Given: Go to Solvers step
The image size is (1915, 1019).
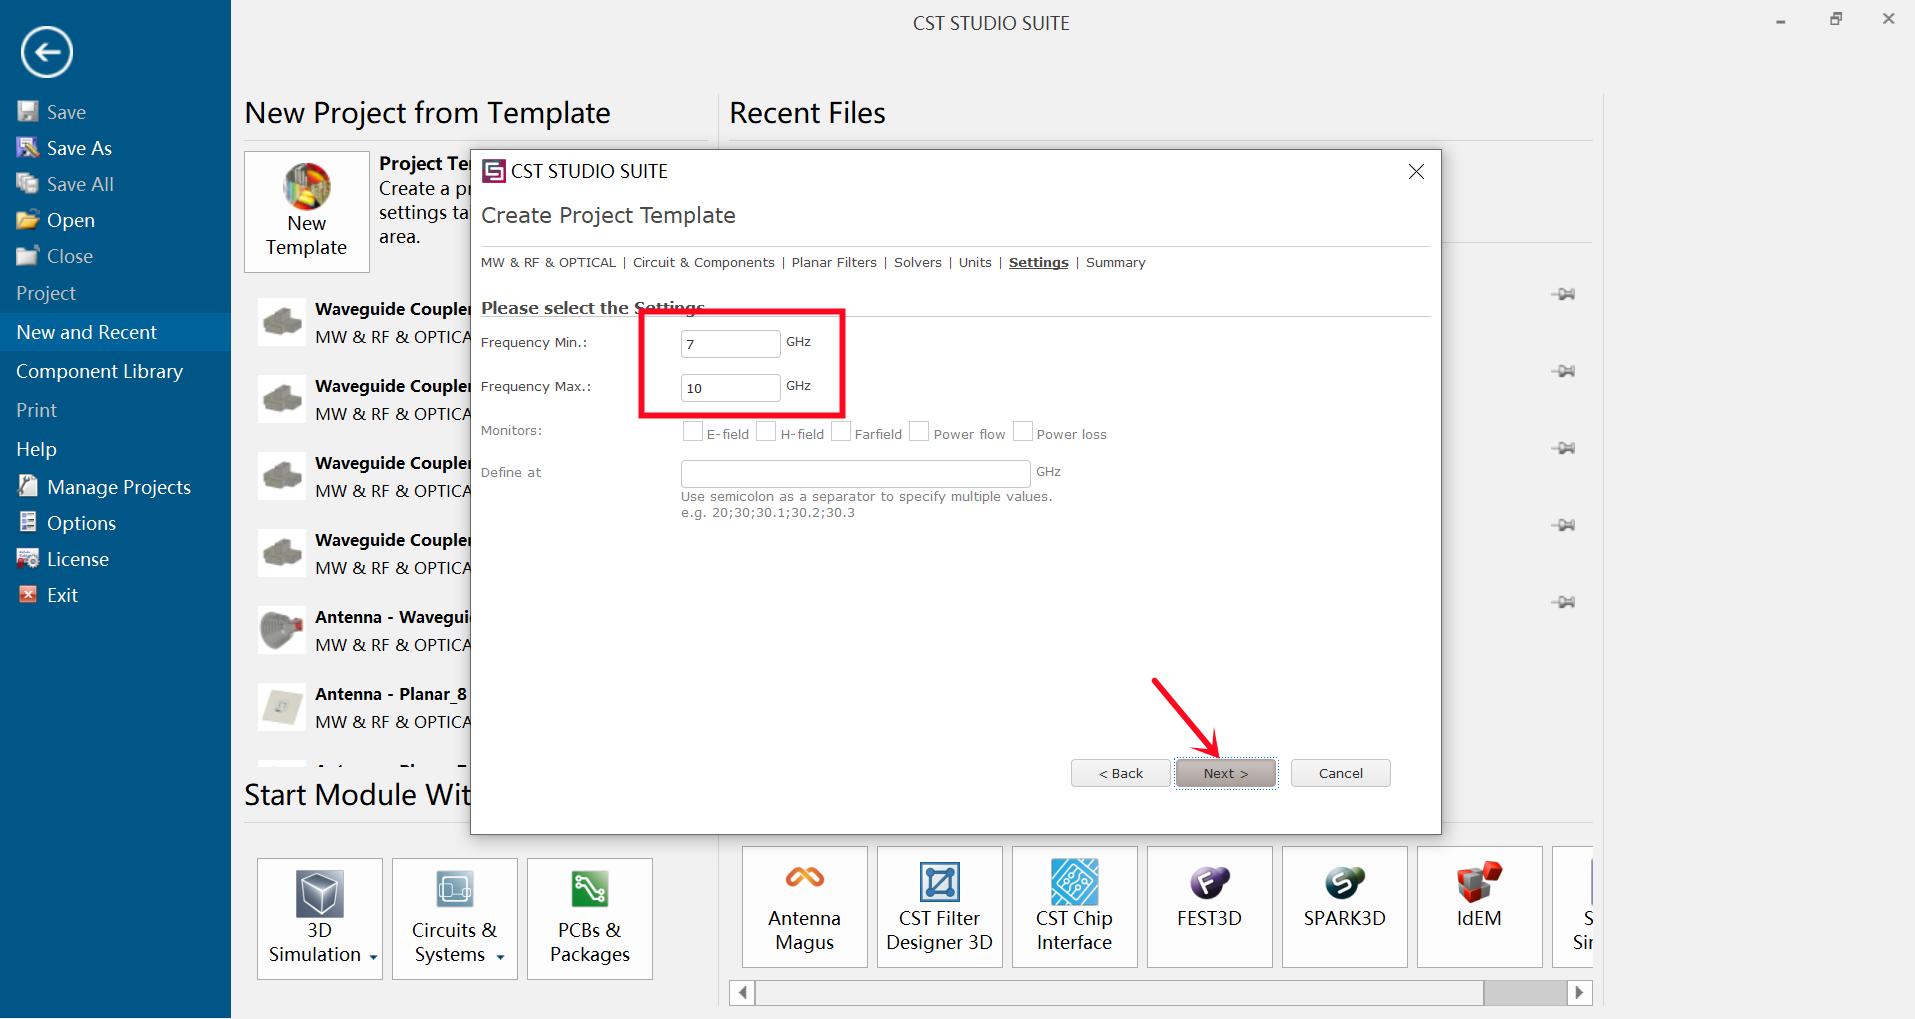Looking at the screenshot, I should 918,263.
